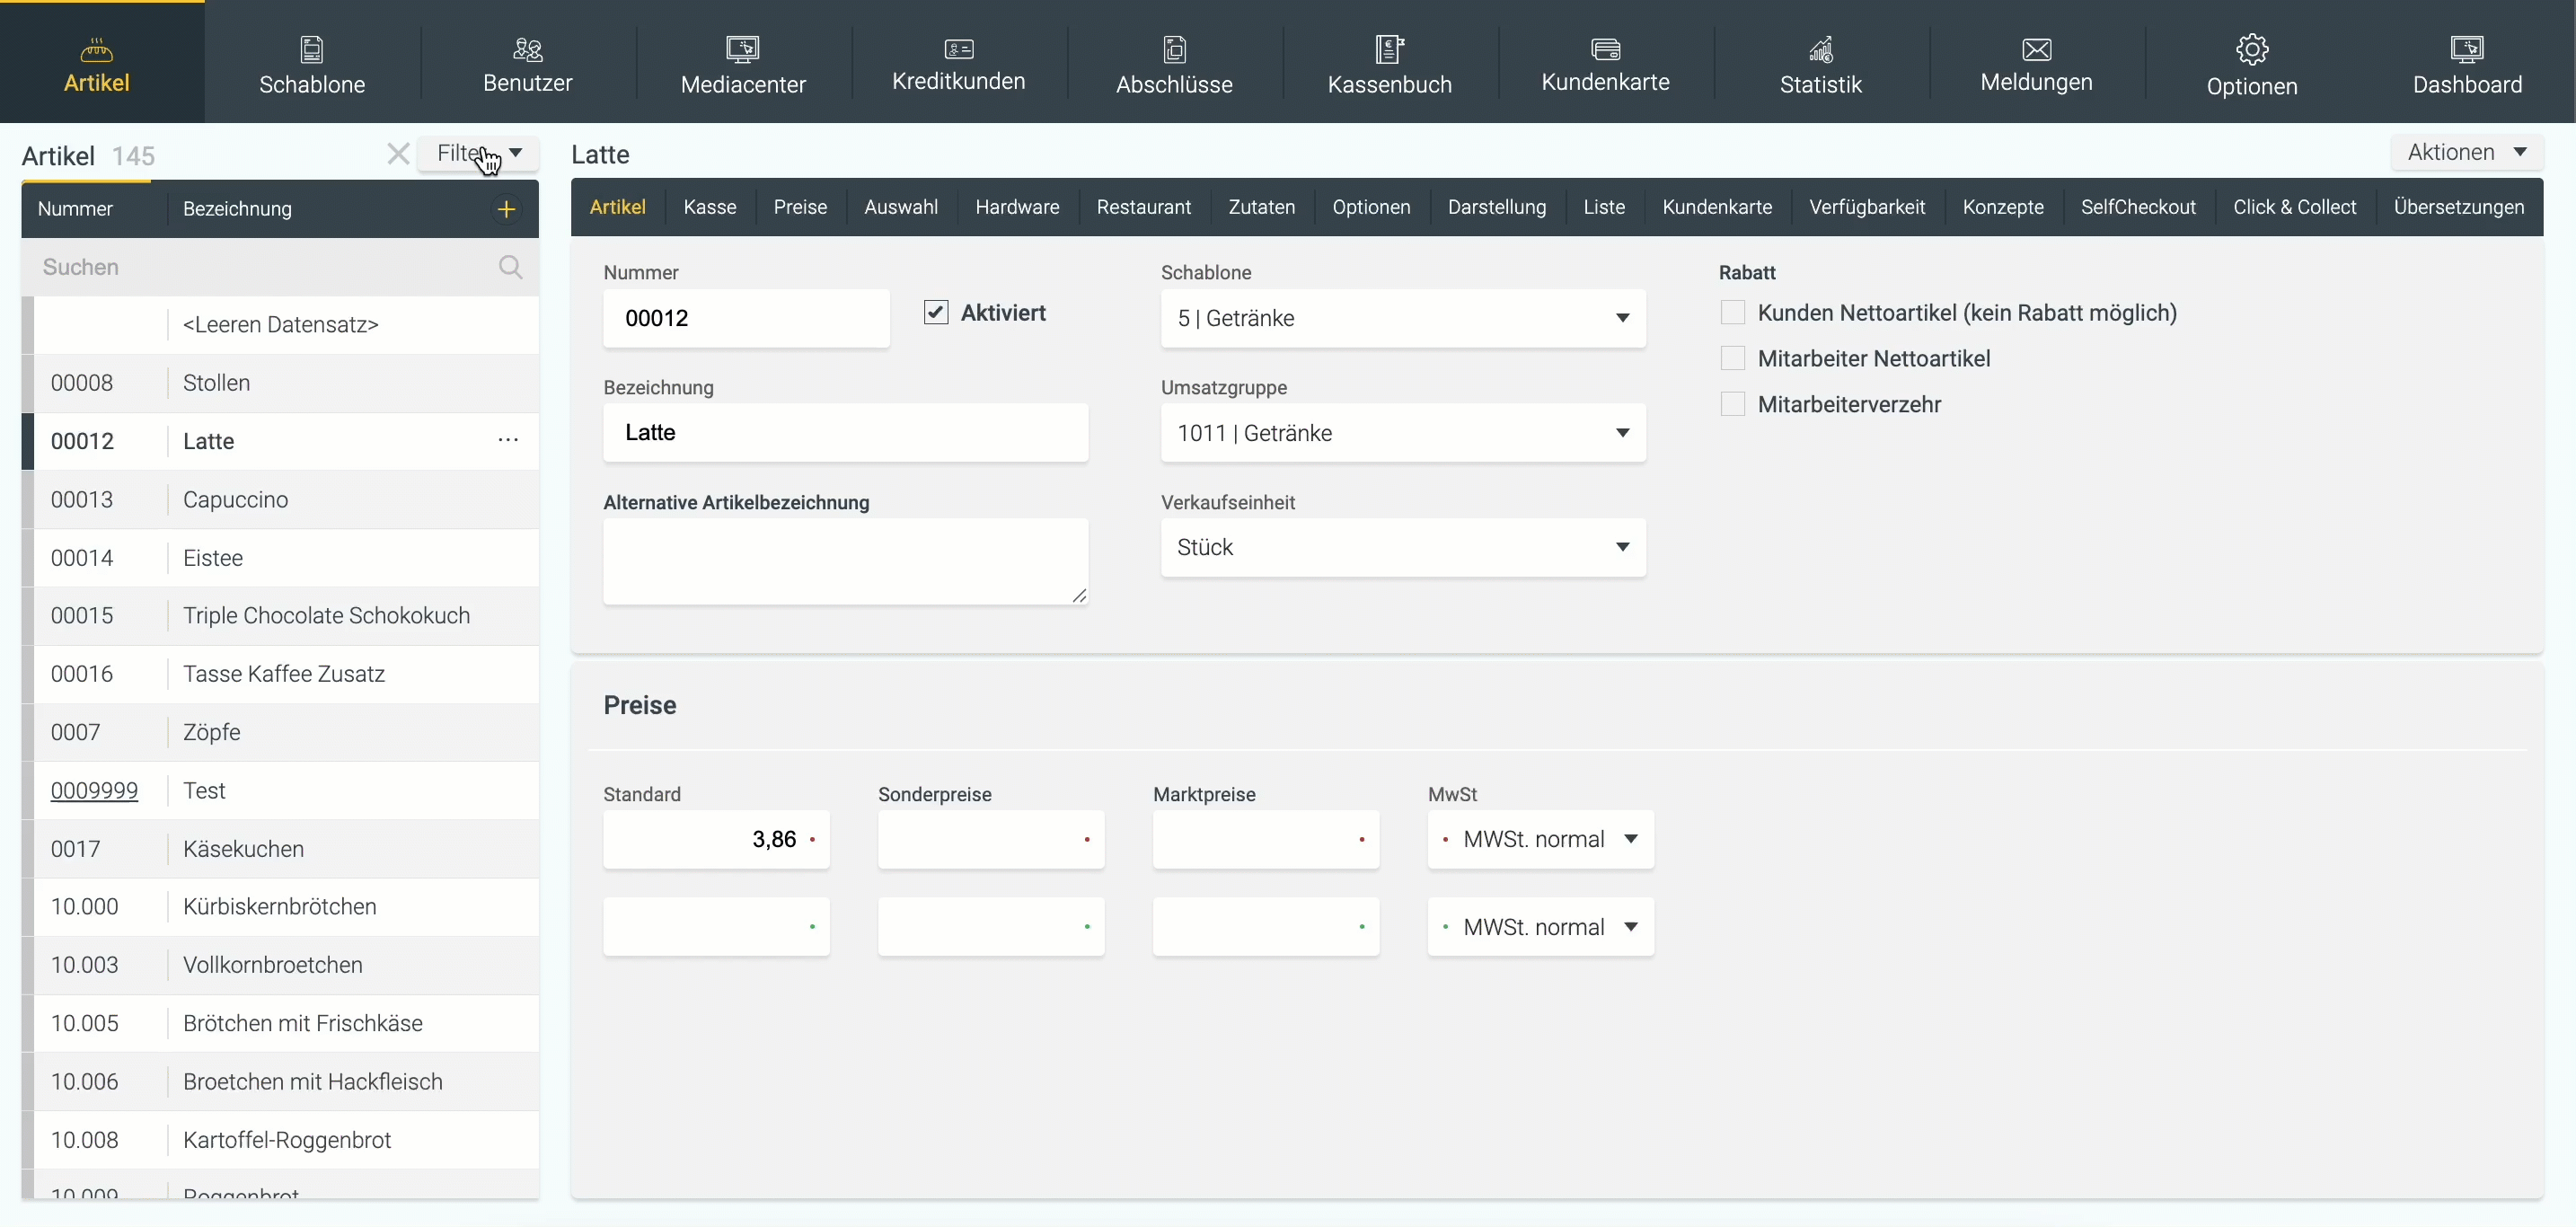Open the Meldungen envelope icon
The image size is (2576, 1227).
pyautogui.click(x=2036, y=49)
